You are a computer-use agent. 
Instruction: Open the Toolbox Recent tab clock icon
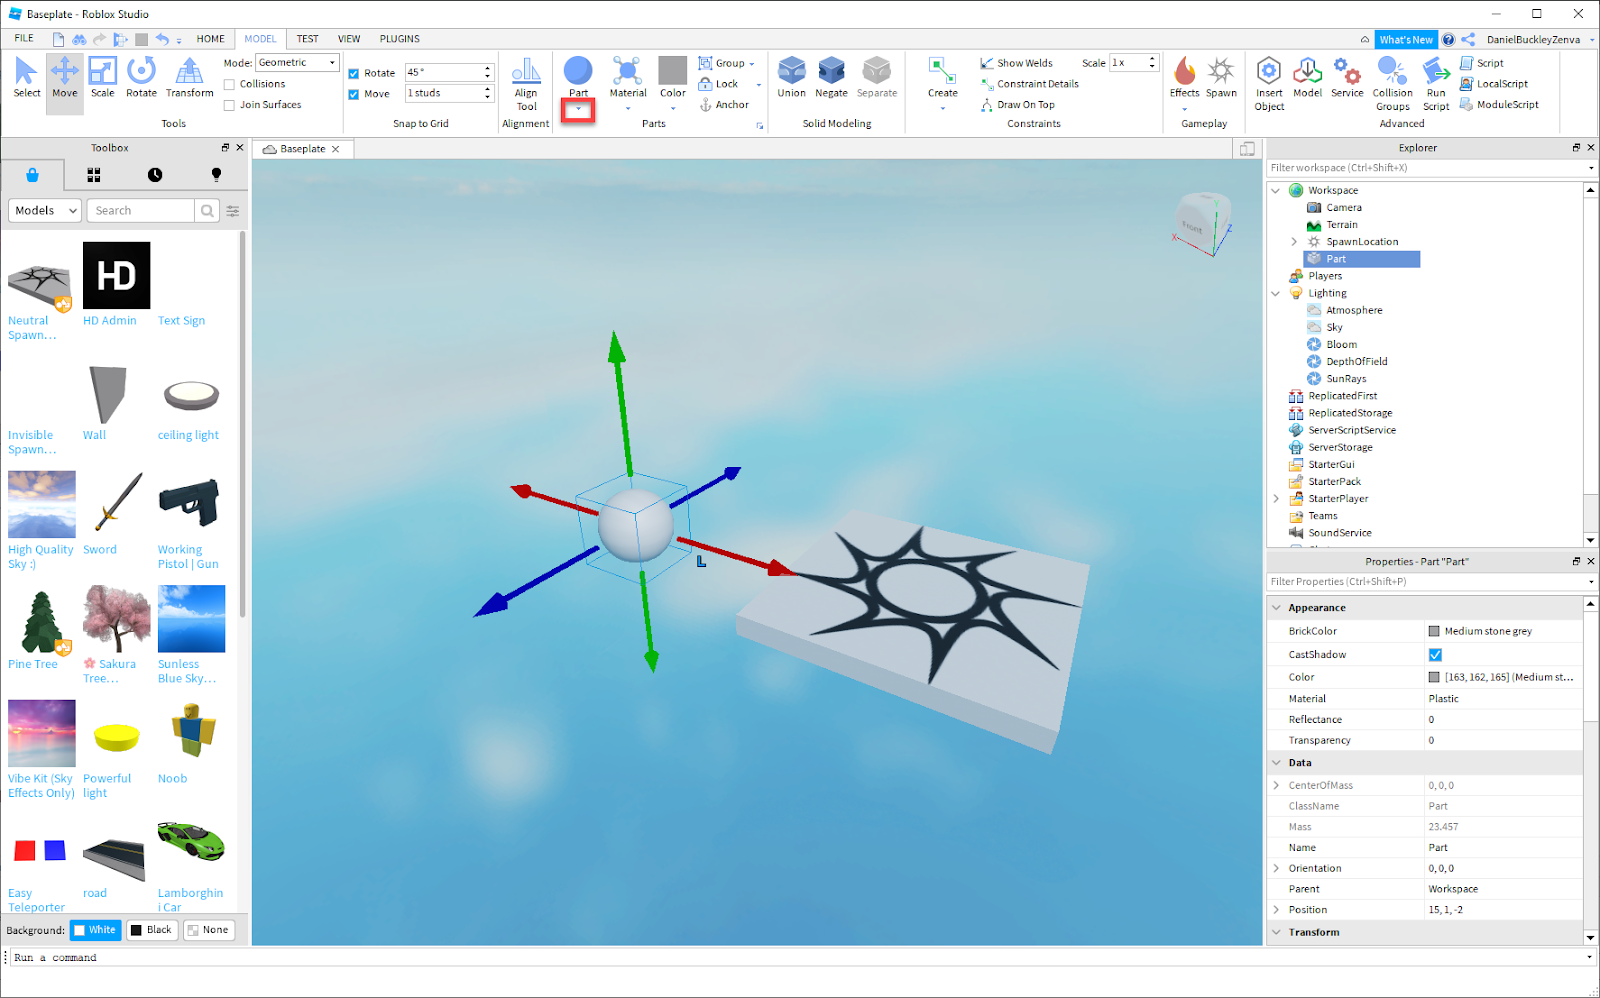point(155,175)
